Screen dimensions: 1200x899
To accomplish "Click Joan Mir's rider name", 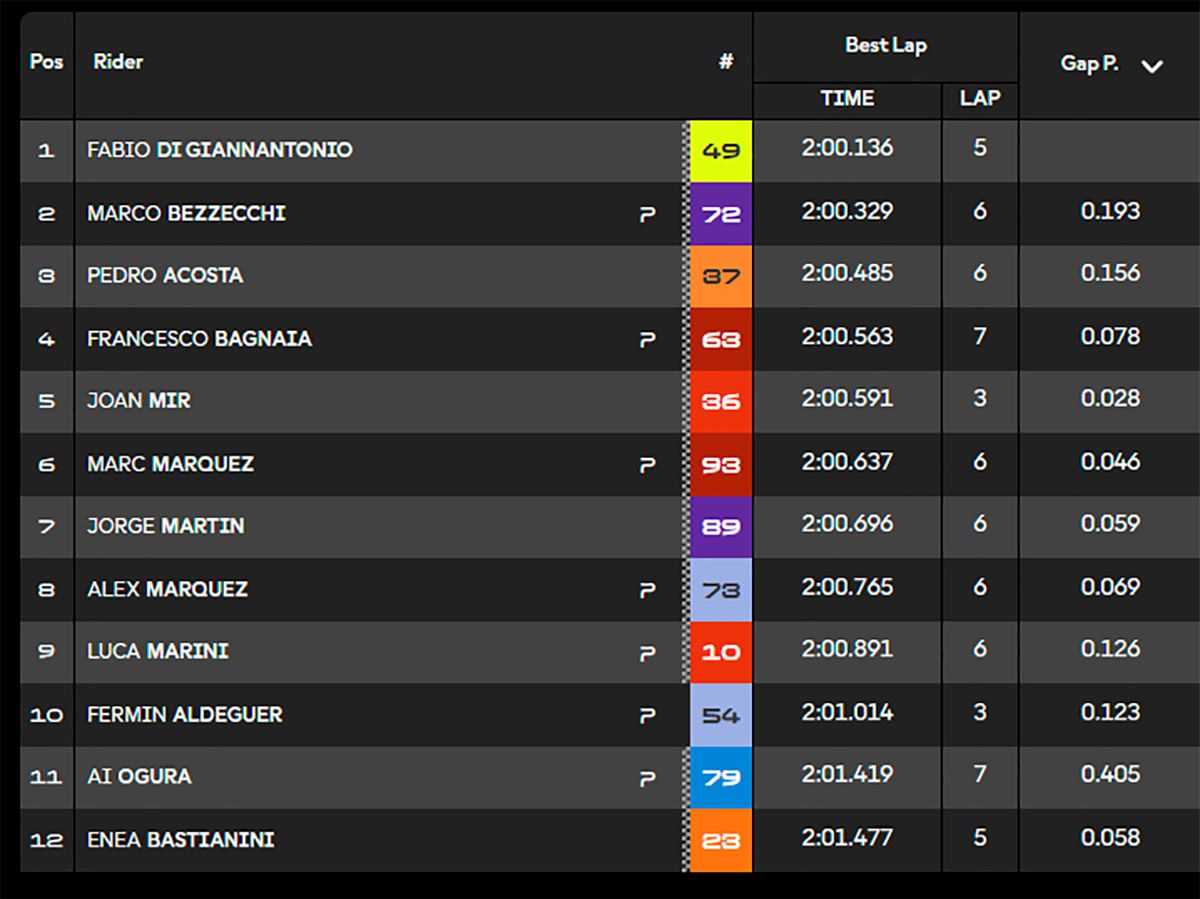I will click(138, 401).
